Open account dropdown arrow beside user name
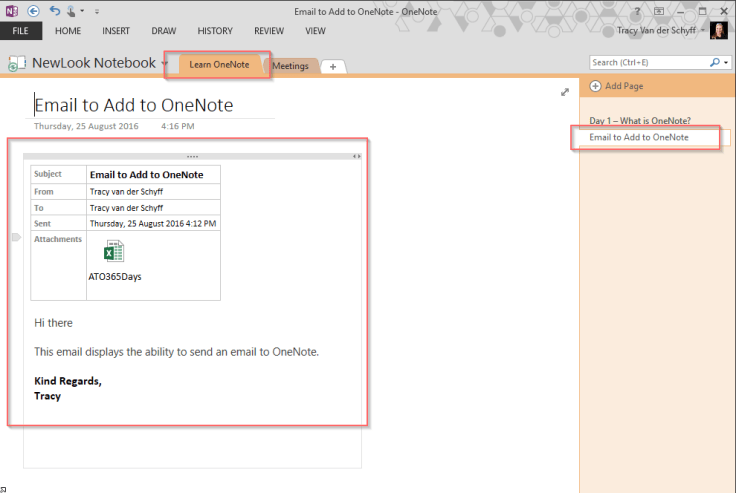 point(703,31)
